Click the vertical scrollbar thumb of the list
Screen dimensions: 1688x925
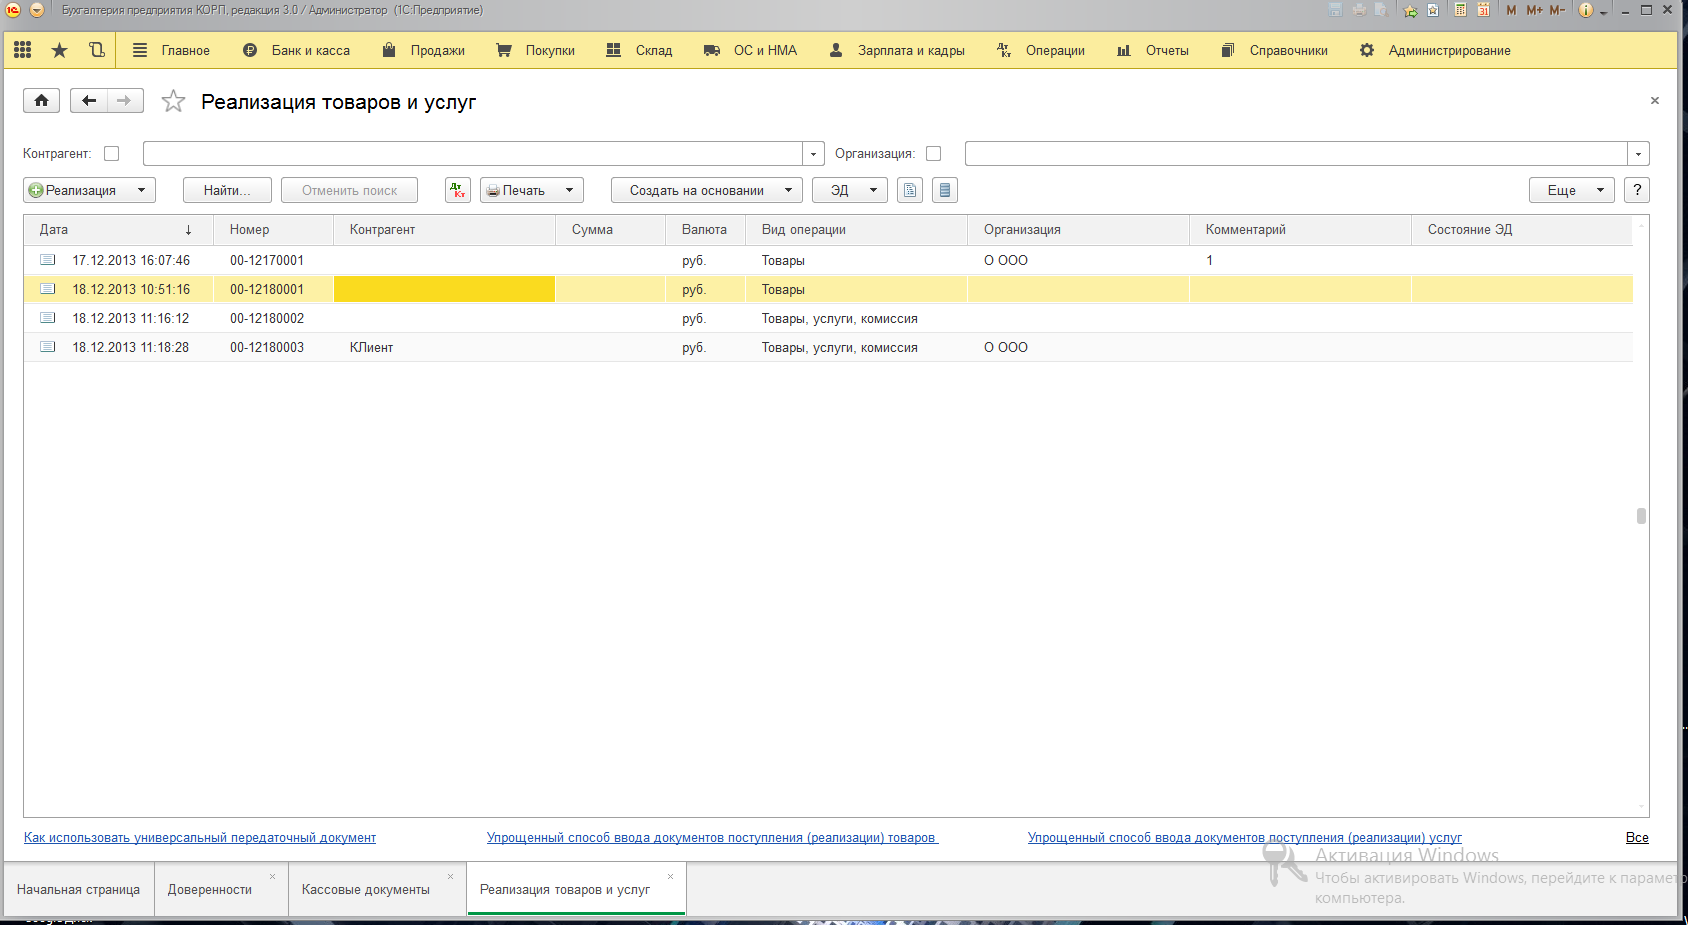(1641, 516)
